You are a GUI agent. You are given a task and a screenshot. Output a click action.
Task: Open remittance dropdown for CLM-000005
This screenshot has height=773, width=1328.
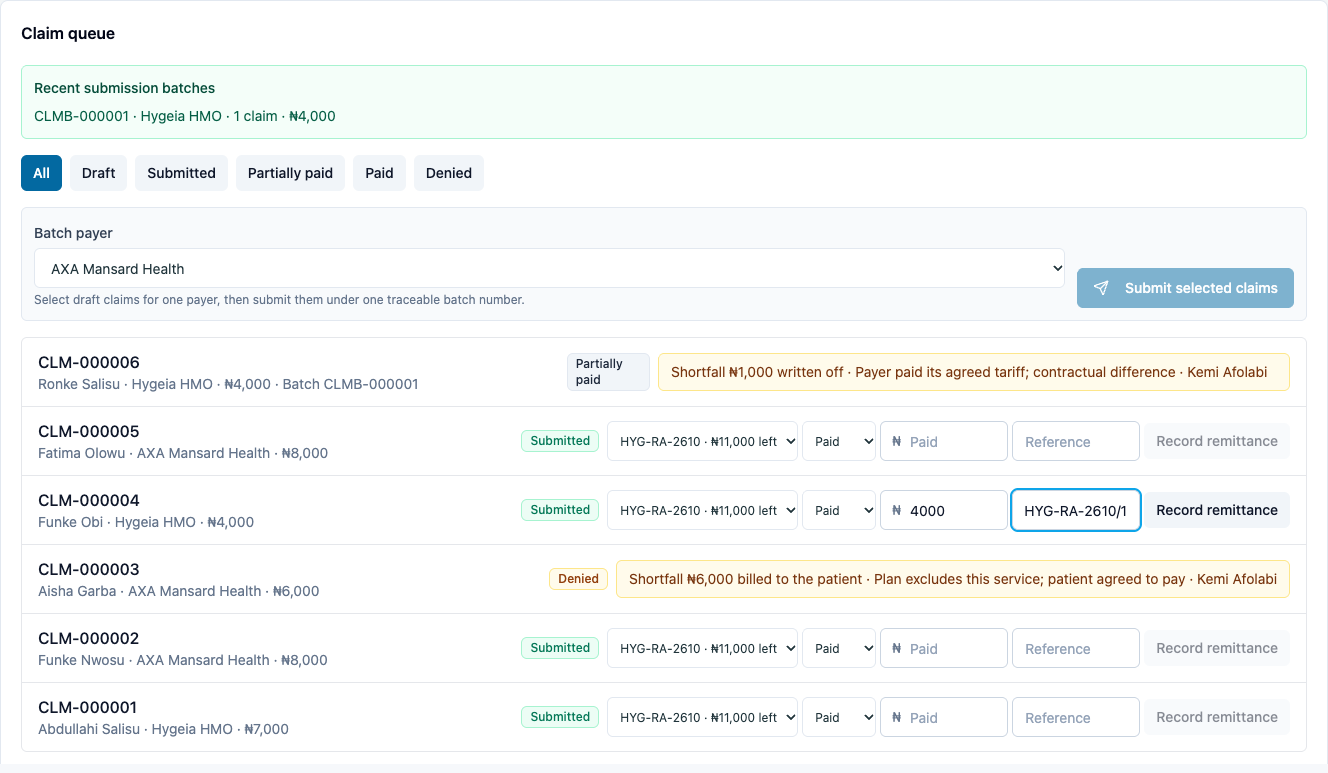[702, 441]
